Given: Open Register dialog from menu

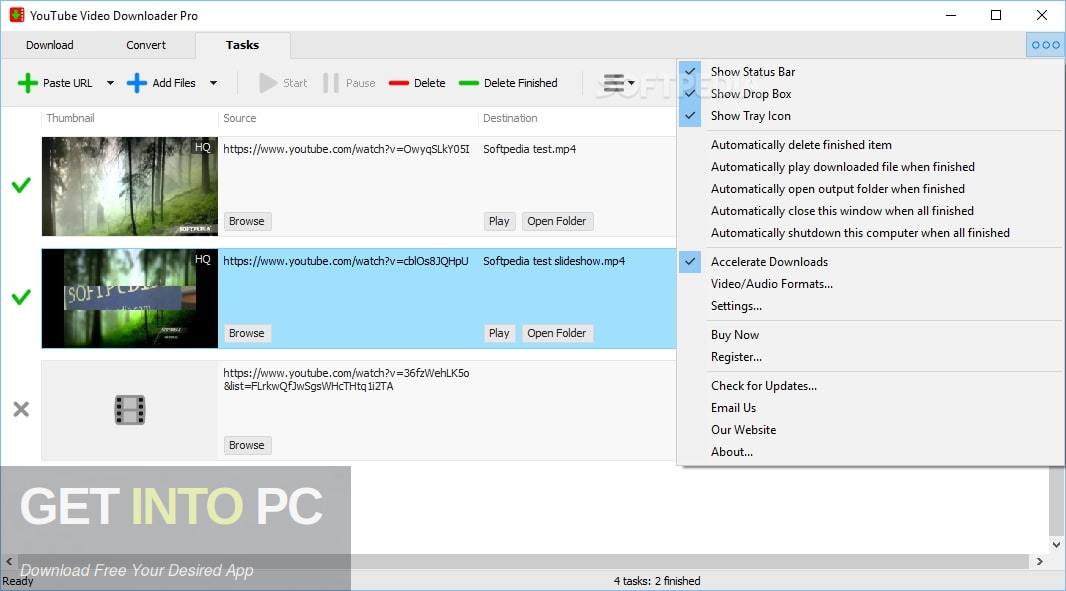Looking at the screenshot, I should coord(870,357).
